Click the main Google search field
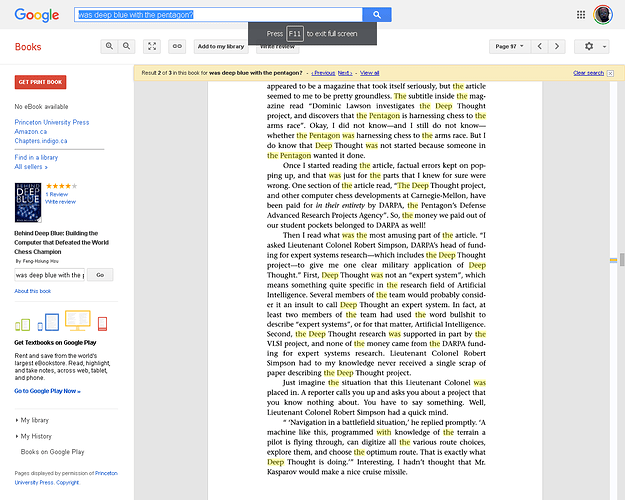Screen dimensions: 625x500 click(218, 15)
